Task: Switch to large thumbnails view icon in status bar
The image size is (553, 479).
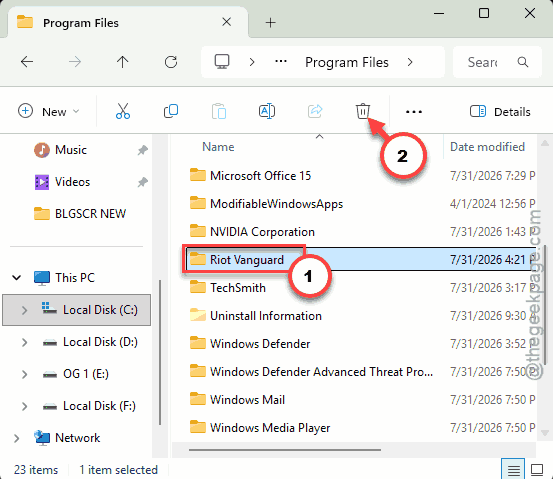Action: 537,469
